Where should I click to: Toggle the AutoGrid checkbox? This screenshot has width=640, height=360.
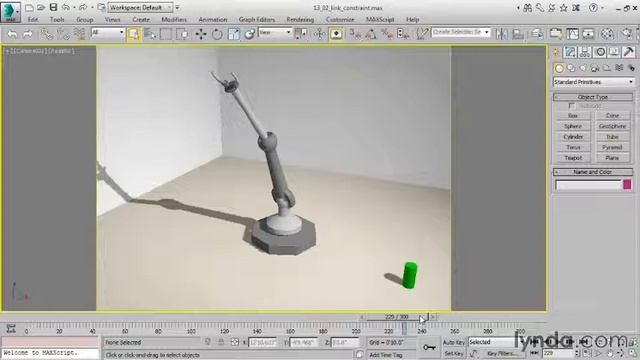[x=571, y=106]
